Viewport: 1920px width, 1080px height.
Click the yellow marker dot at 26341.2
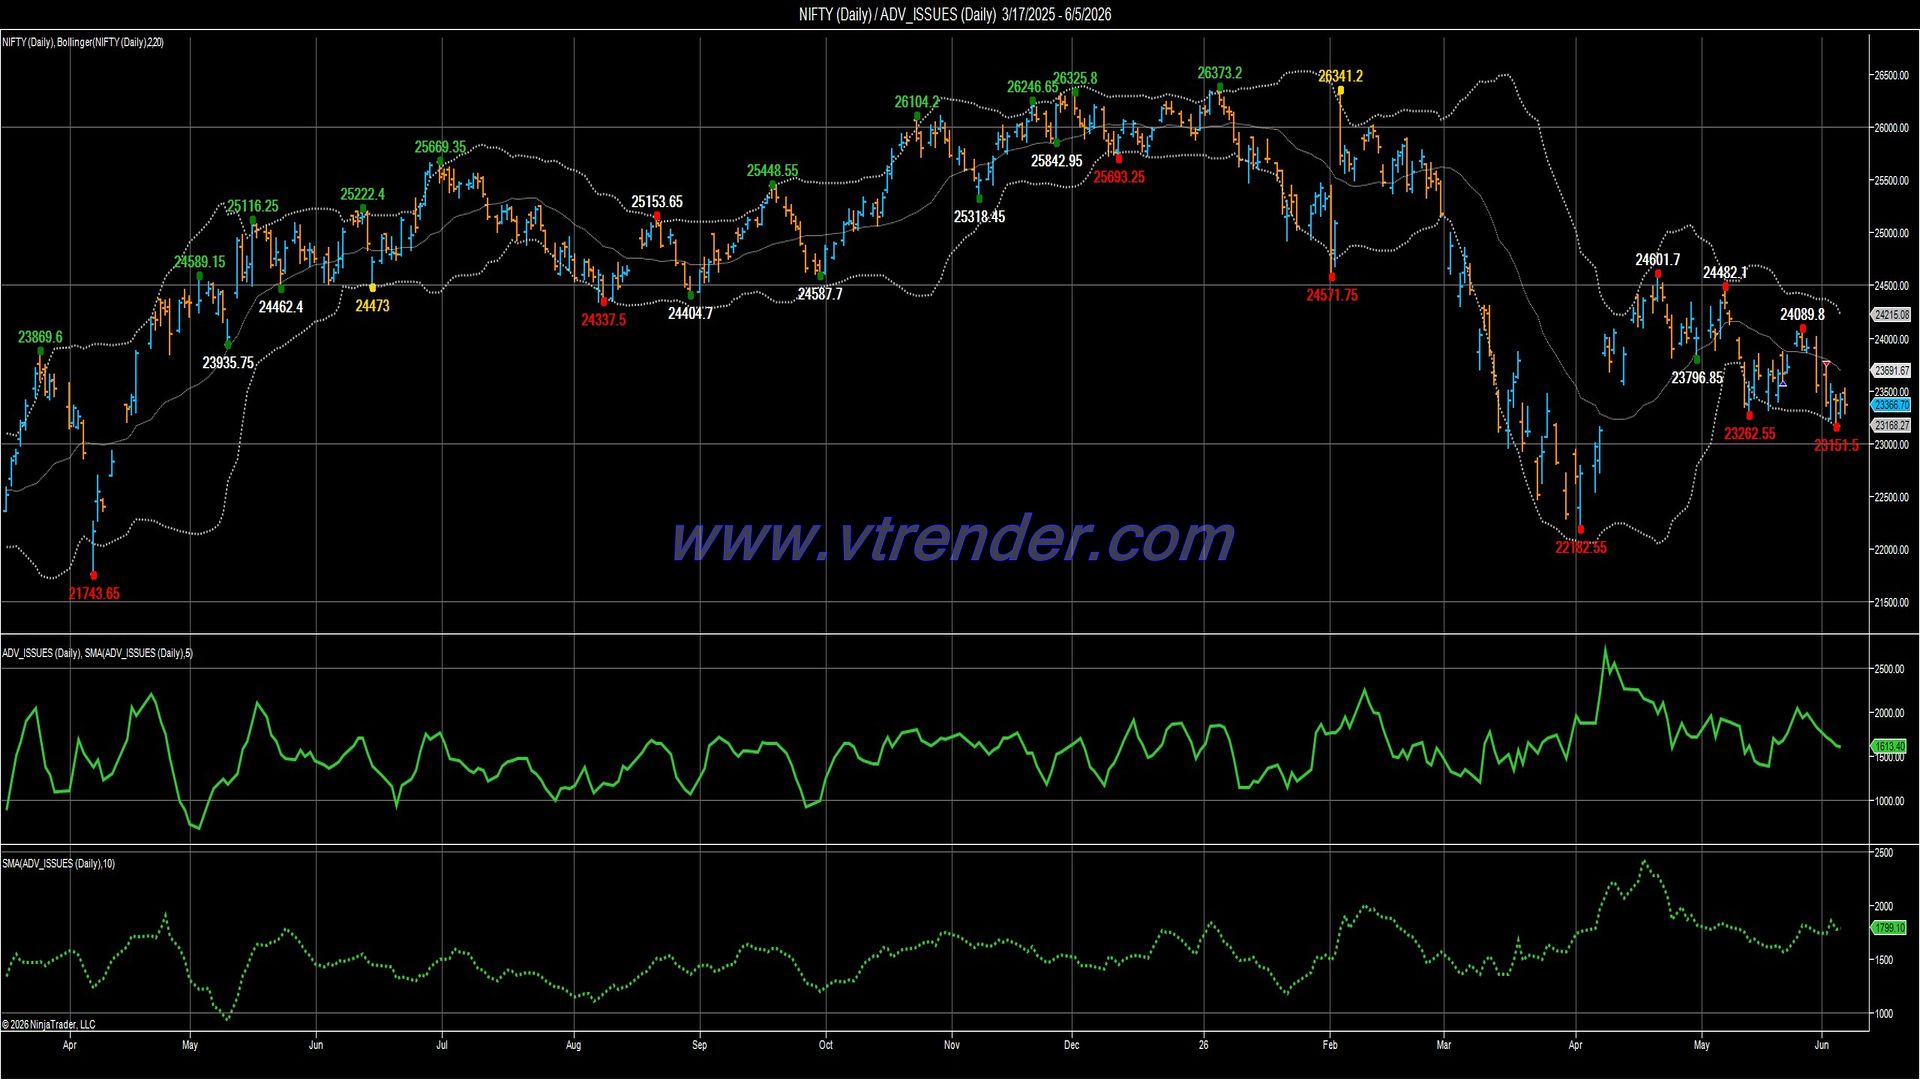click(1340, 90)
